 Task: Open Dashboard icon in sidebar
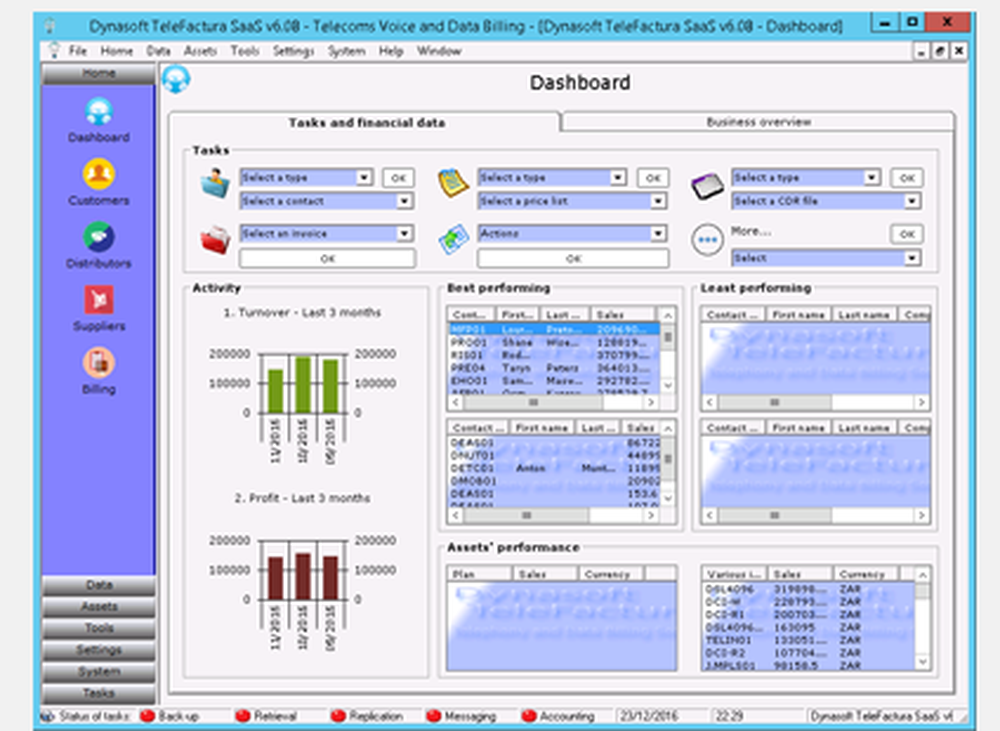coord(99,112)
